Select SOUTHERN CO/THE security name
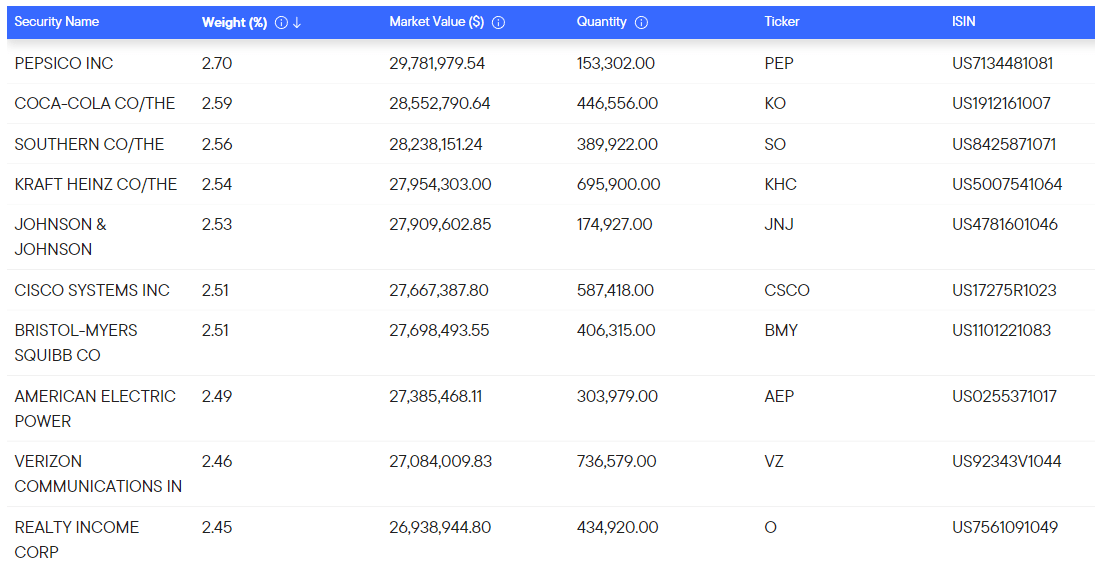Screen dimensions: 1095x562 click(x=89, y=145)
